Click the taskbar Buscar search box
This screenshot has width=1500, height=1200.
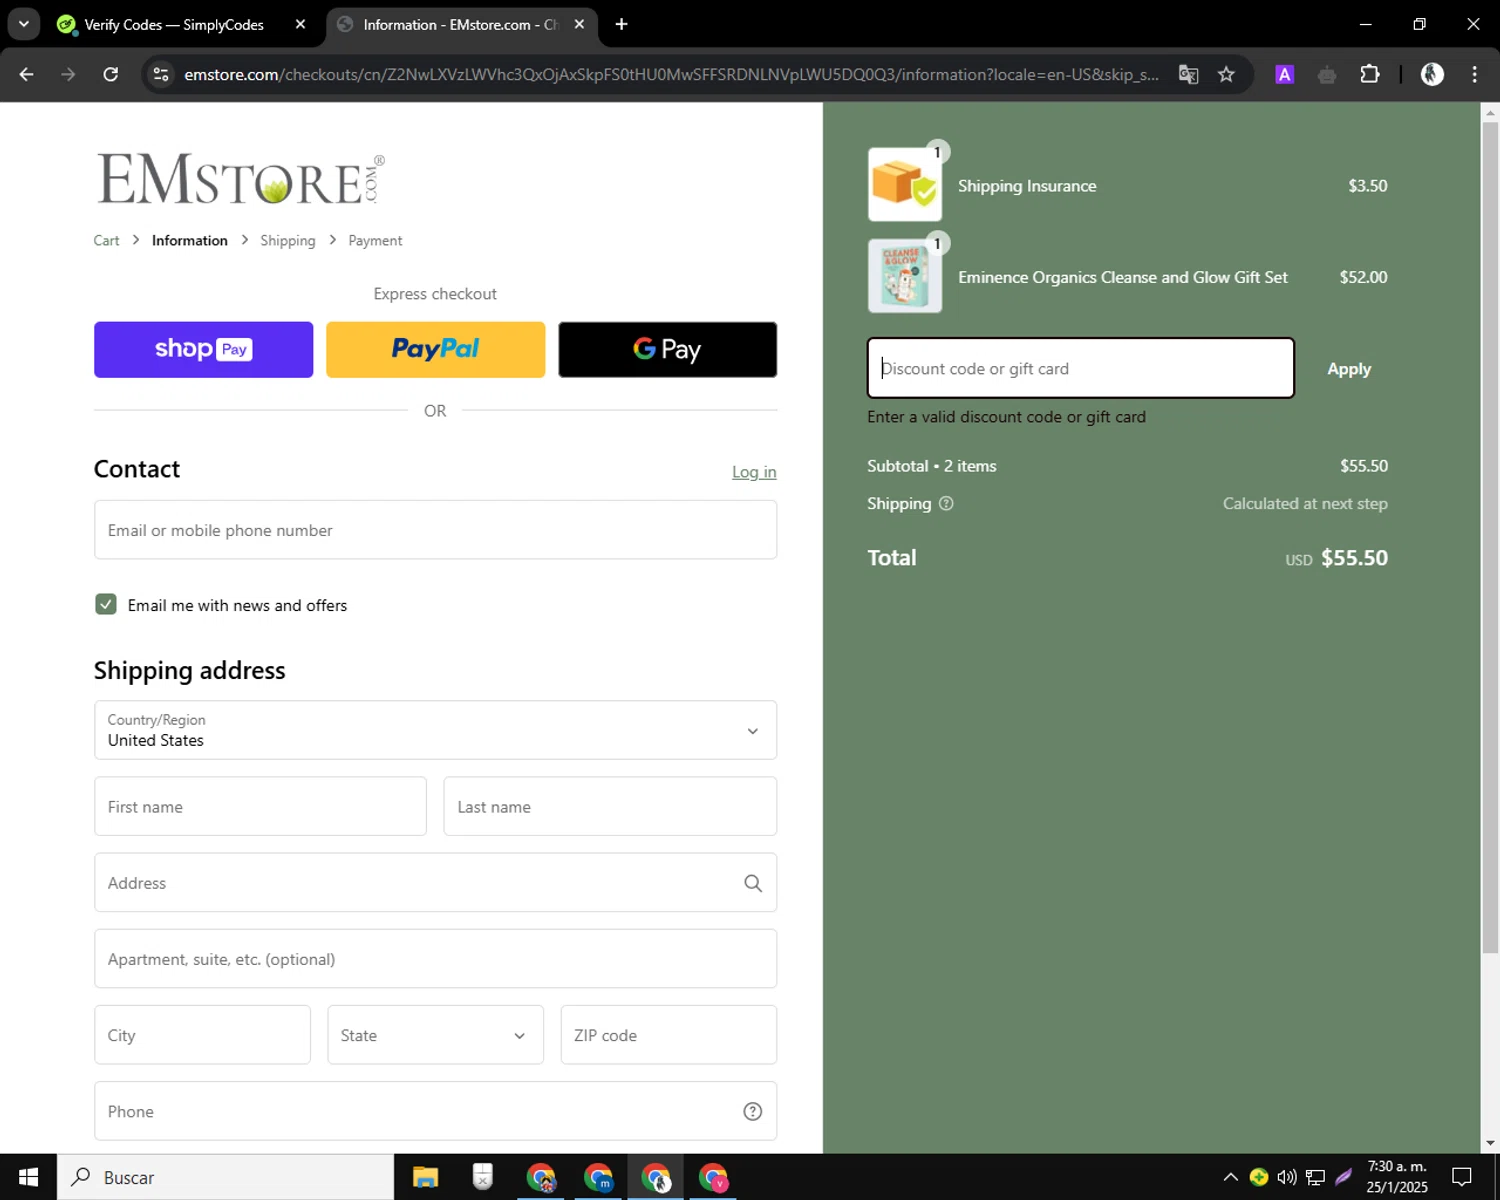coord(225,1177)
